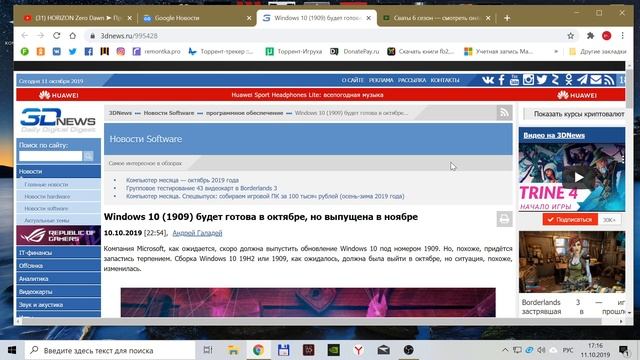Screen dimensions: 640x360
Task: Open the Видео на 3DNews link
Action: [554, 135]
